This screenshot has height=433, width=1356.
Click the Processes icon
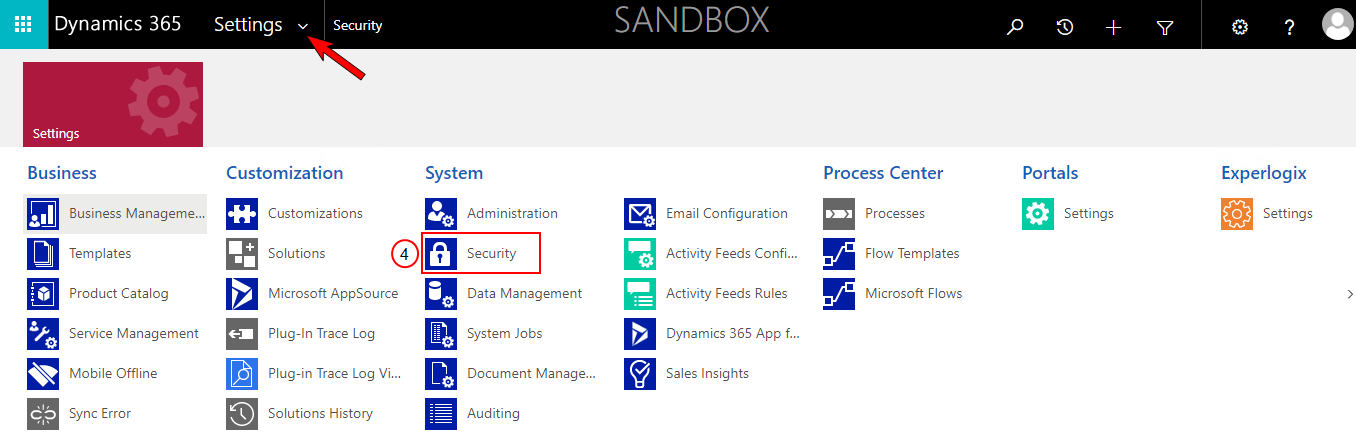tap(839, 214)
